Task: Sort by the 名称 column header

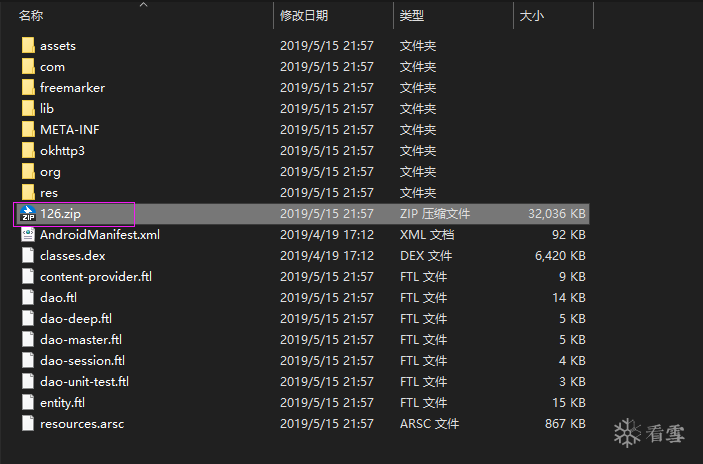Action: [31, 16]
